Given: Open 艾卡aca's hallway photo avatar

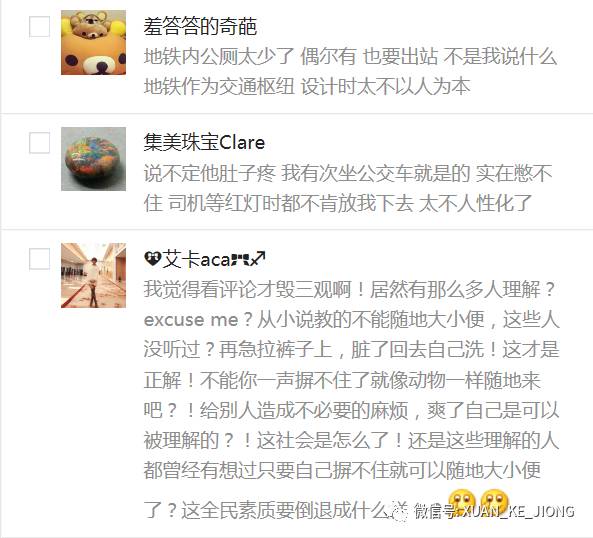Looking at the screenshot, I should 93,275.
